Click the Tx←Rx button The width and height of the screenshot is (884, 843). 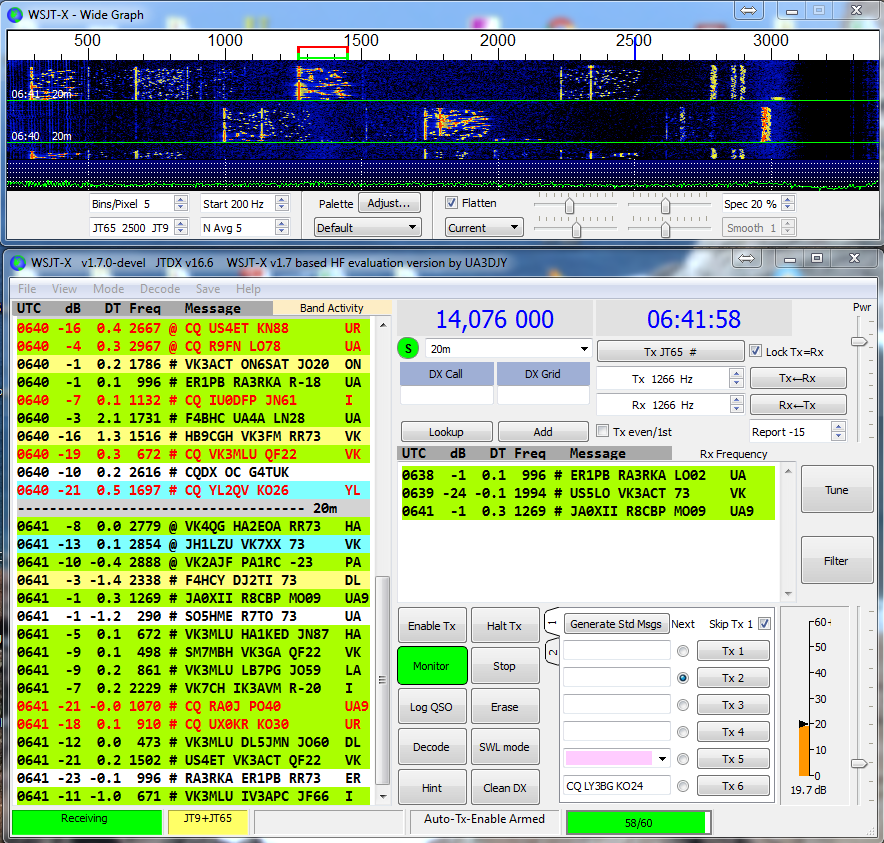[x=797, y=378]
